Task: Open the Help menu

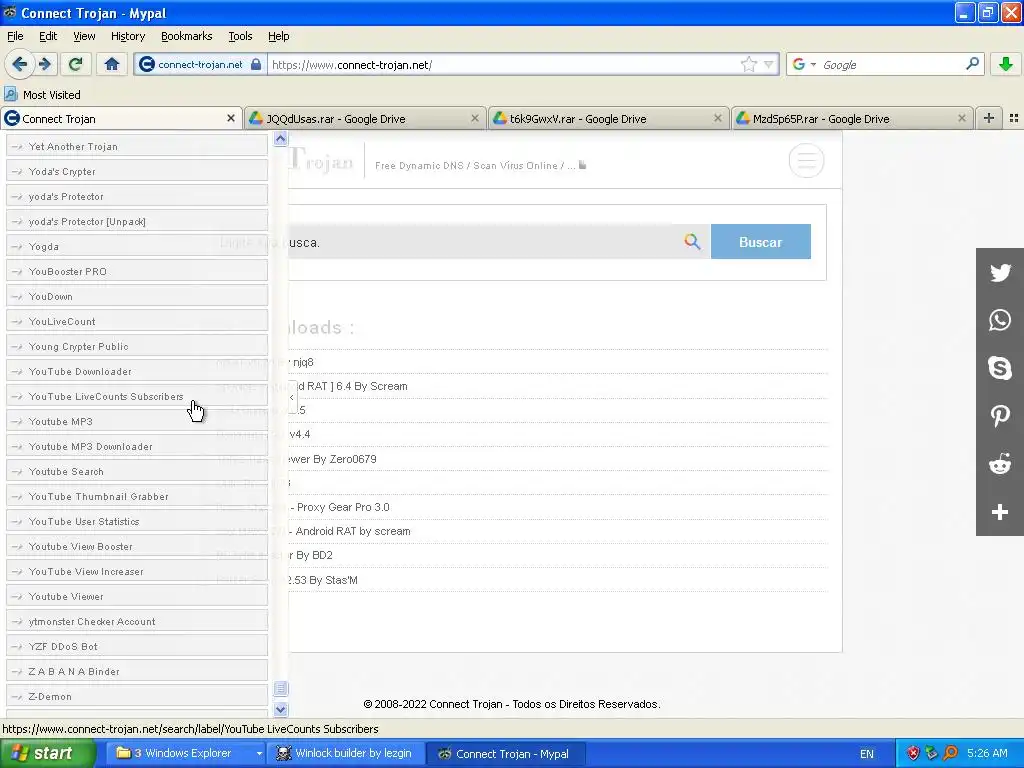Action: click(x=278, y=36)
